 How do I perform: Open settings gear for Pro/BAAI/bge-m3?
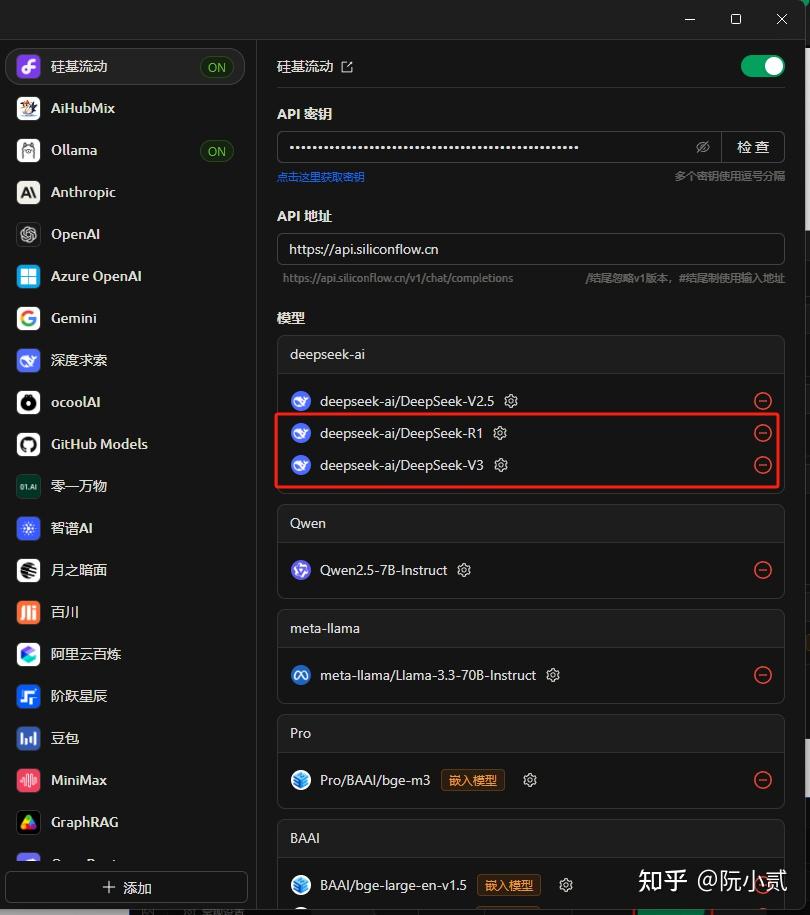coord(530,780)
